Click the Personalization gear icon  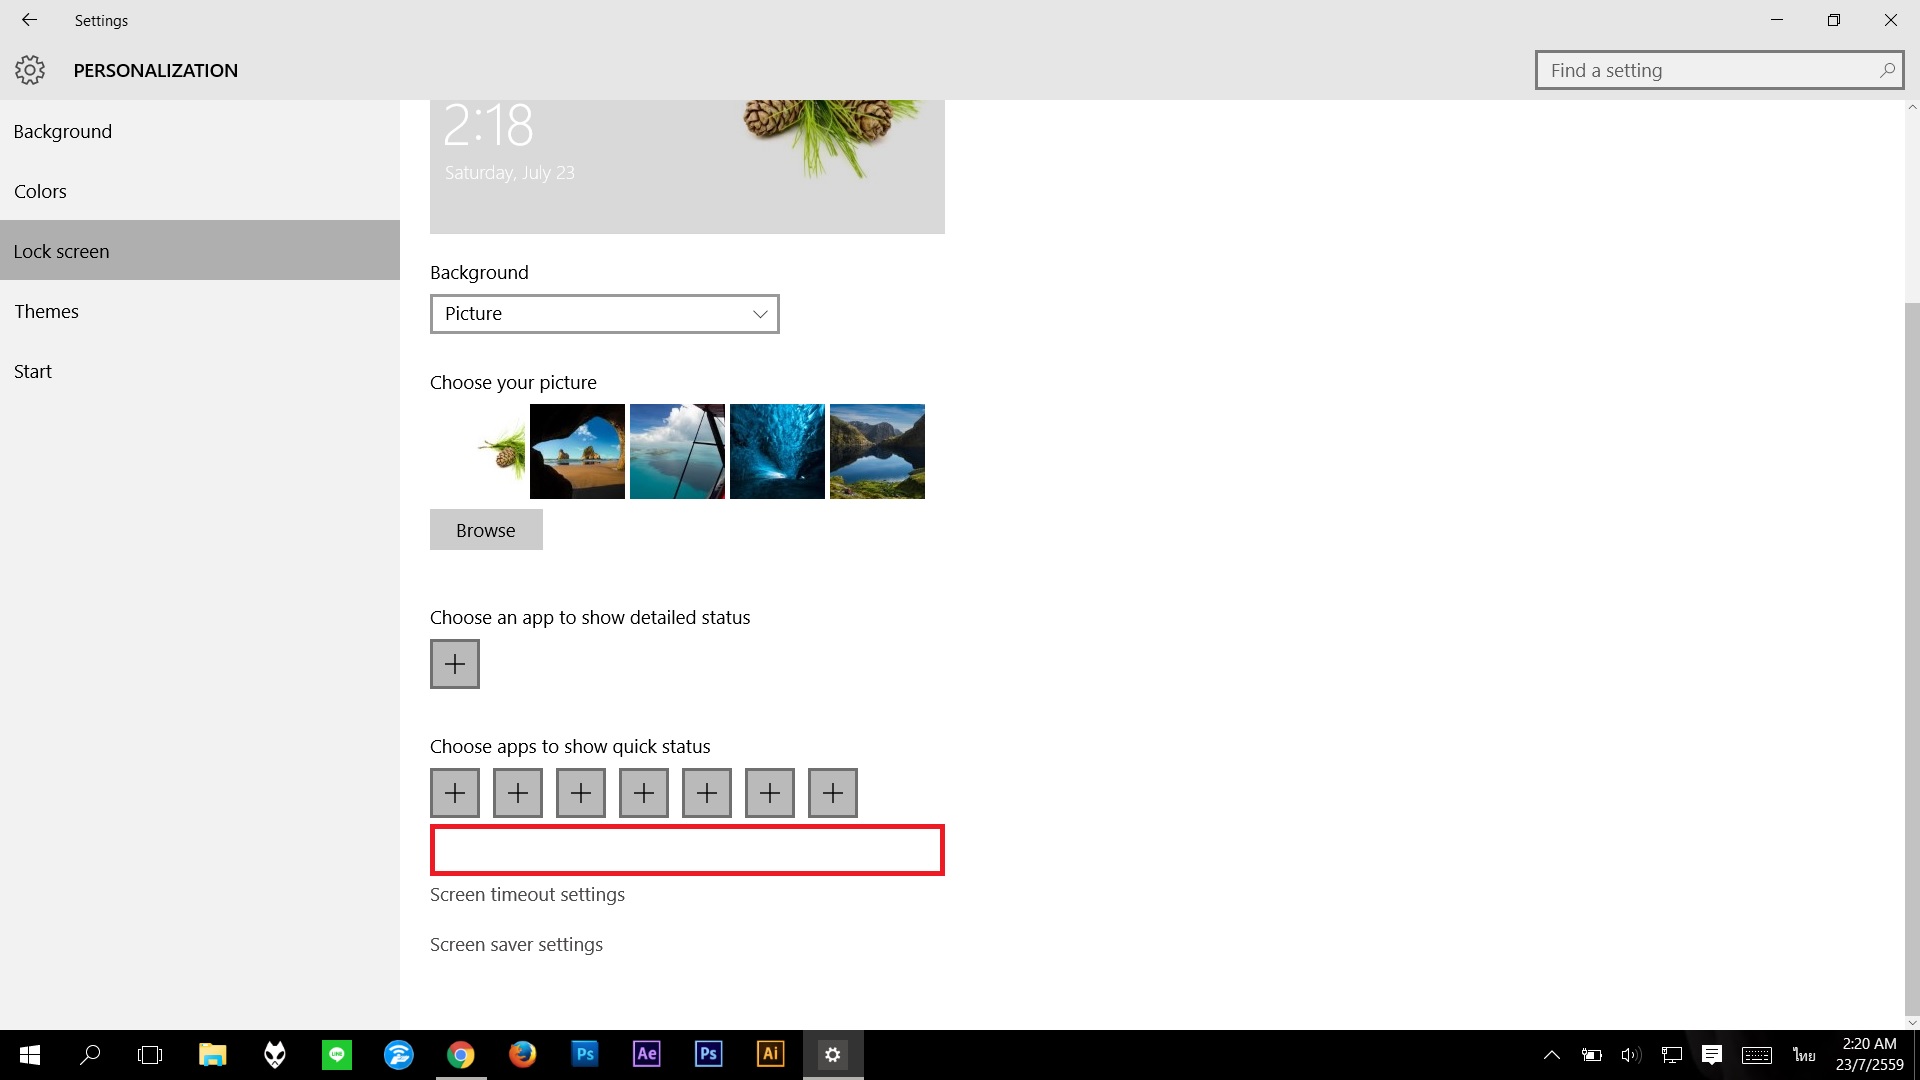[x=30, y=70]
